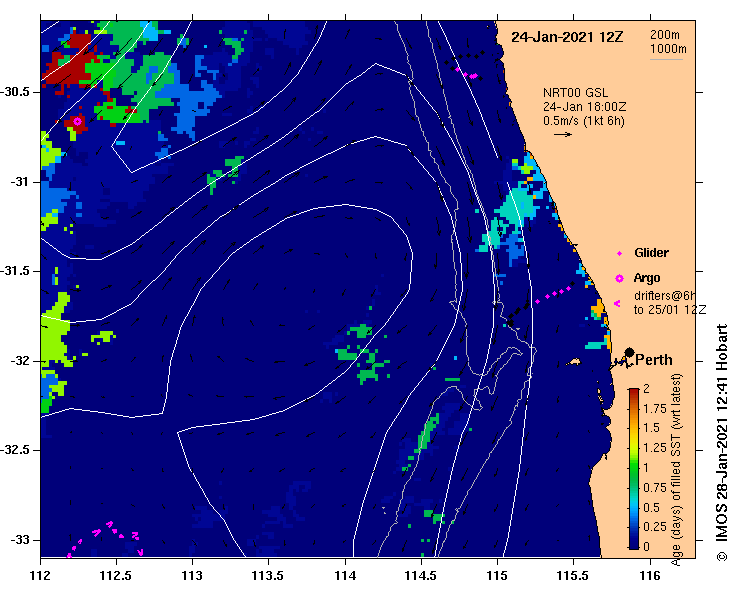Click the latitude axis label '-31.5'
This screenshot has height=592, width=739.
15,271
